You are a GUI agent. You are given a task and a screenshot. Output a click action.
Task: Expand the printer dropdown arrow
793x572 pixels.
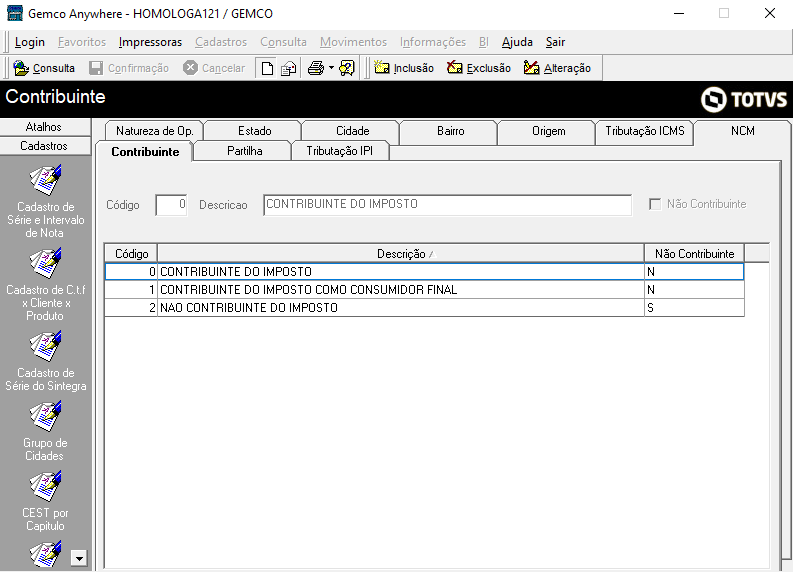(x=331, y=67)
